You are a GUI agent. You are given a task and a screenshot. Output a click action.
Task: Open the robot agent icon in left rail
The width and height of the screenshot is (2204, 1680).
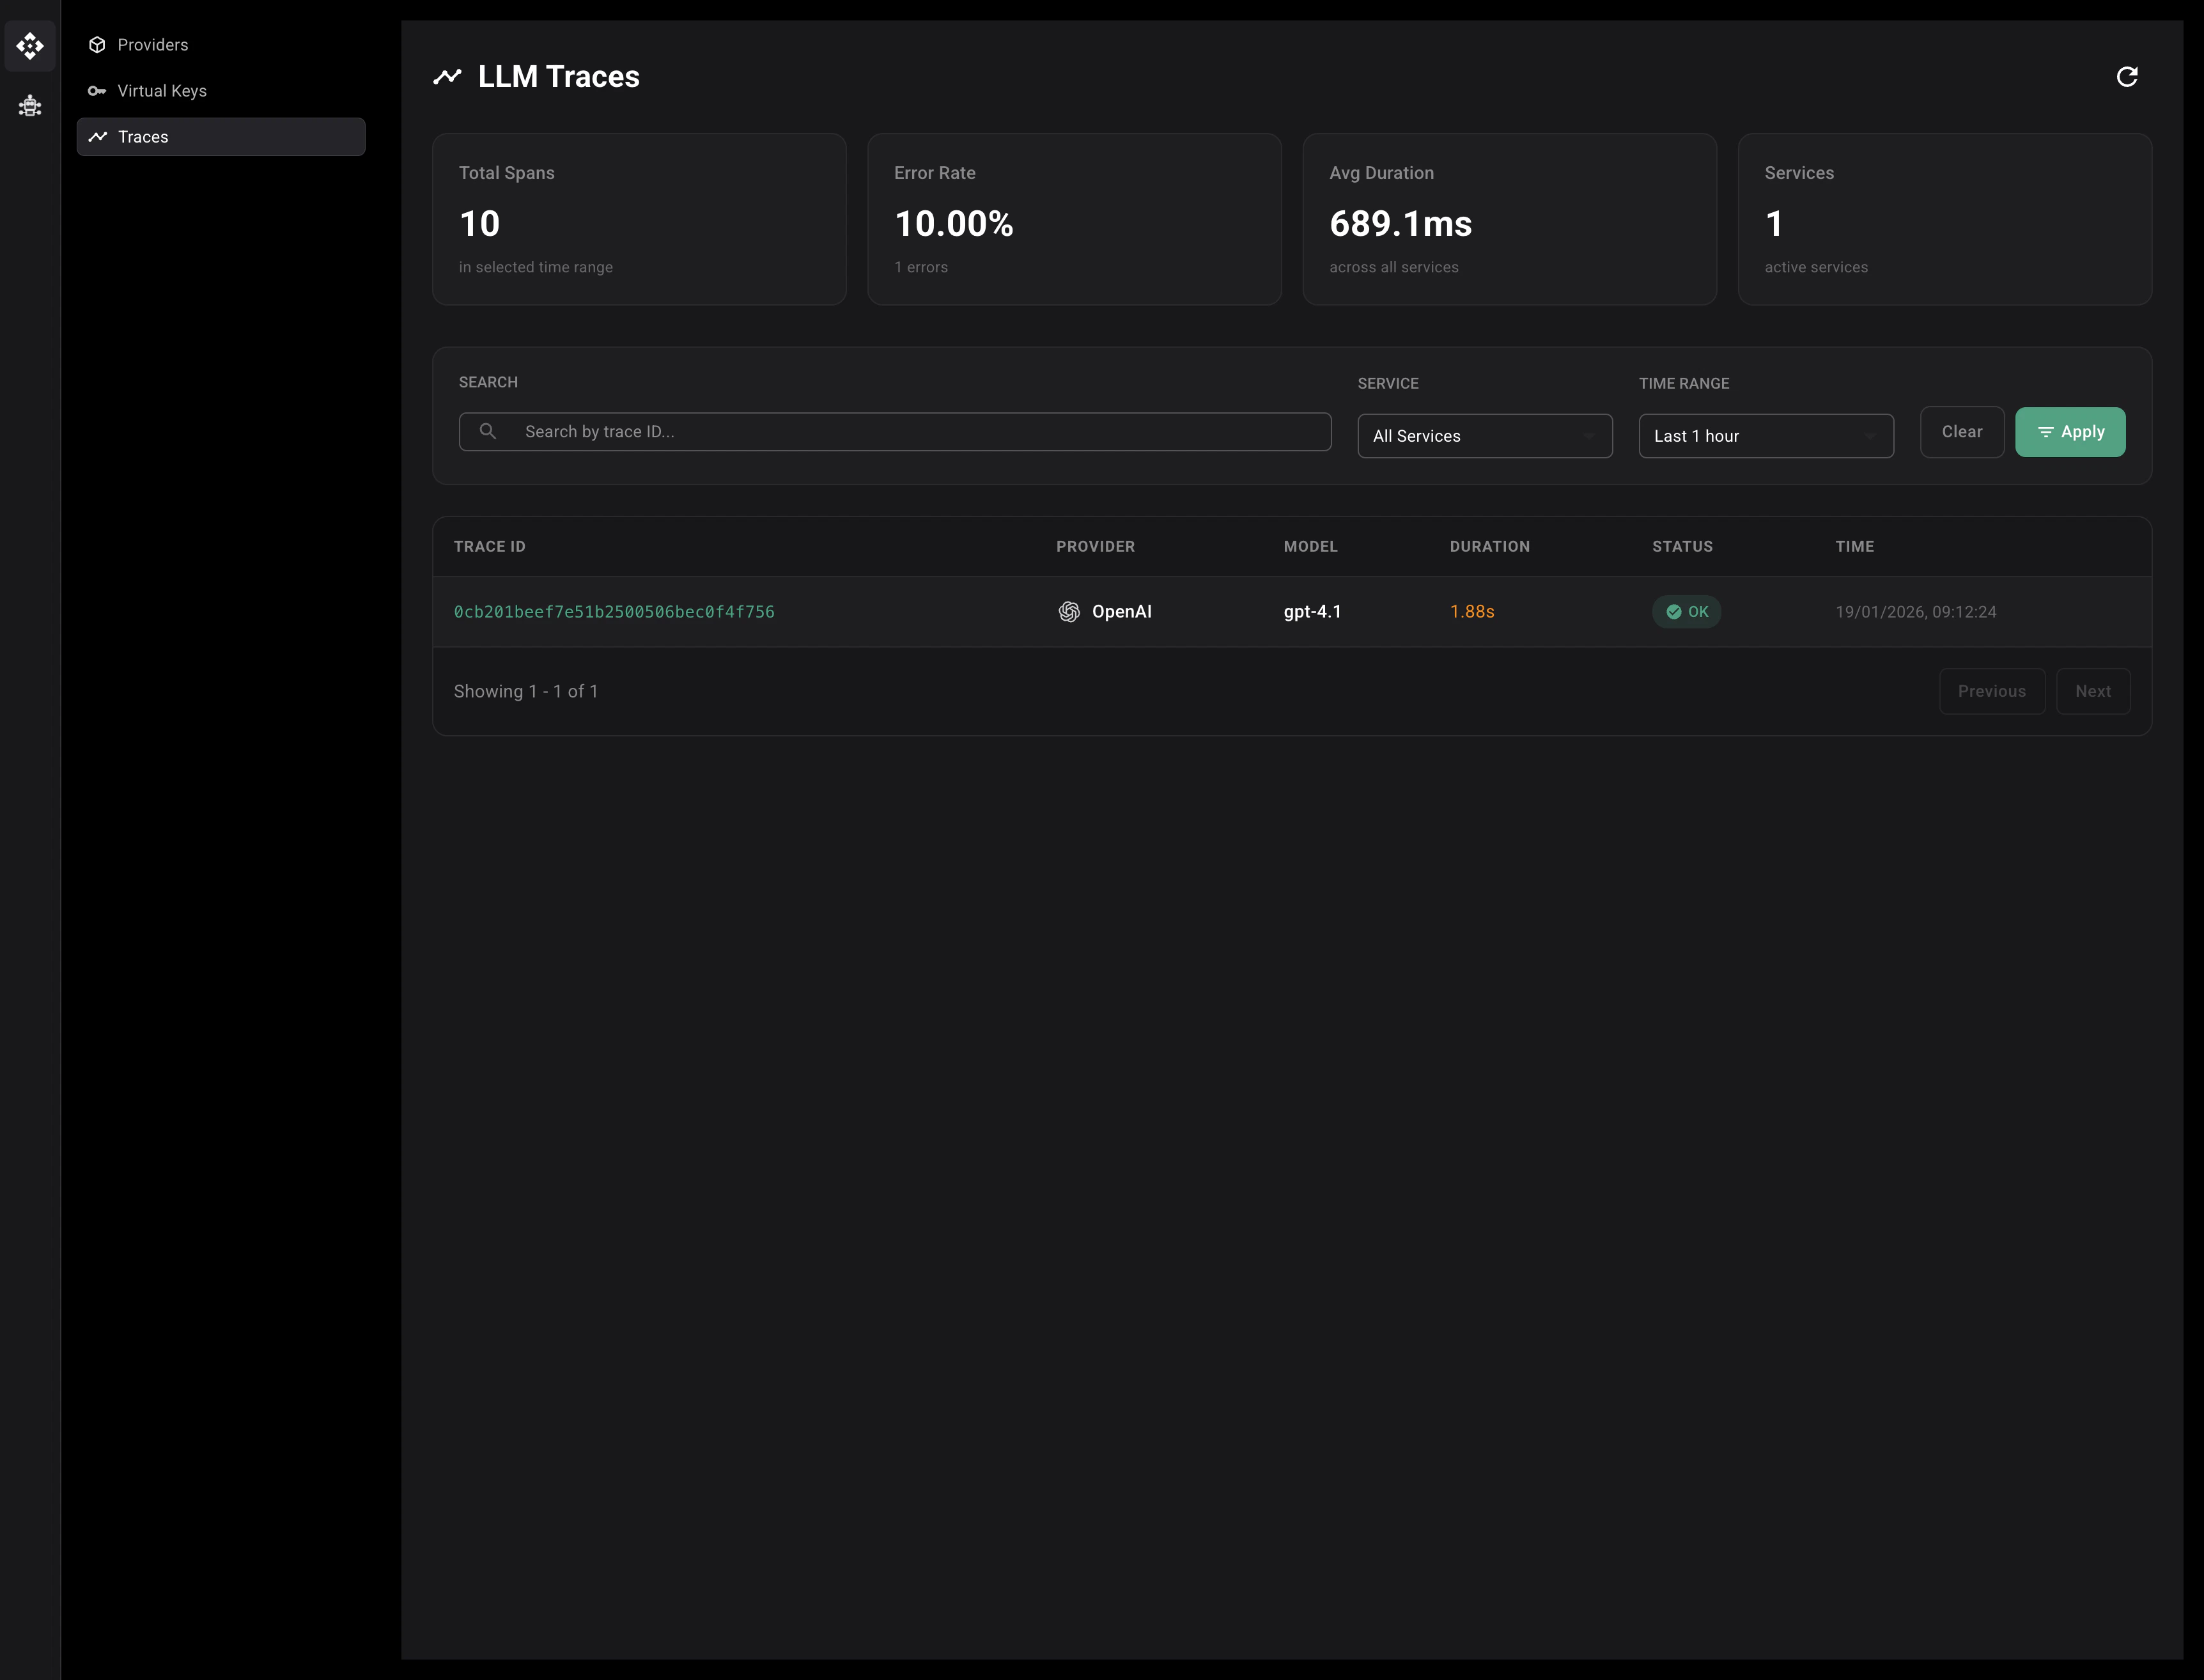[30, 105]
